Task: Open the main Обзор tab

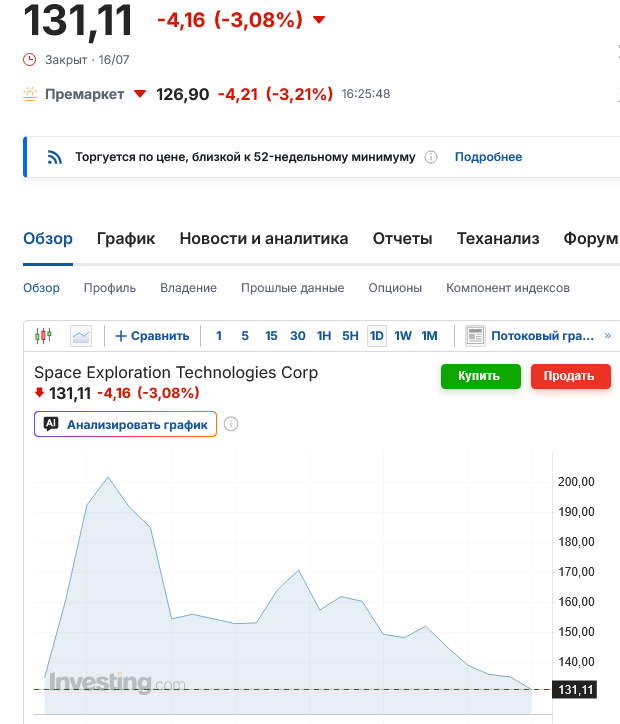Action: click(x=48, y=239)
